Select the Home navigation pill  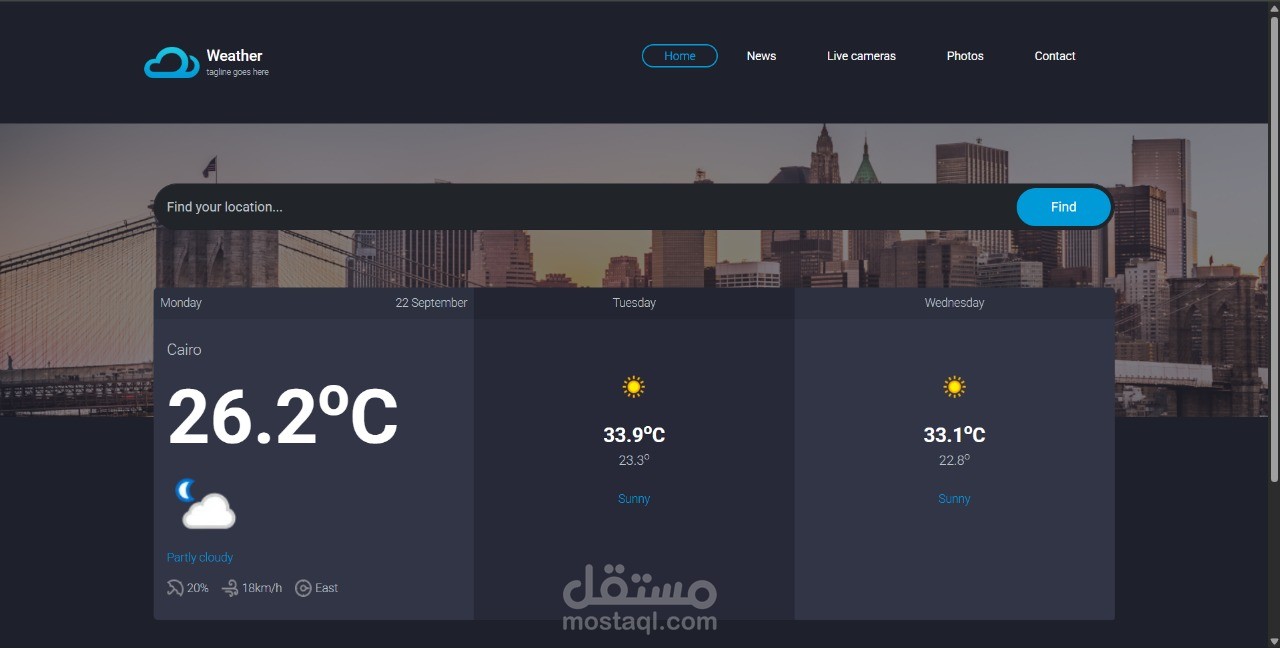[x=679, y=56]
